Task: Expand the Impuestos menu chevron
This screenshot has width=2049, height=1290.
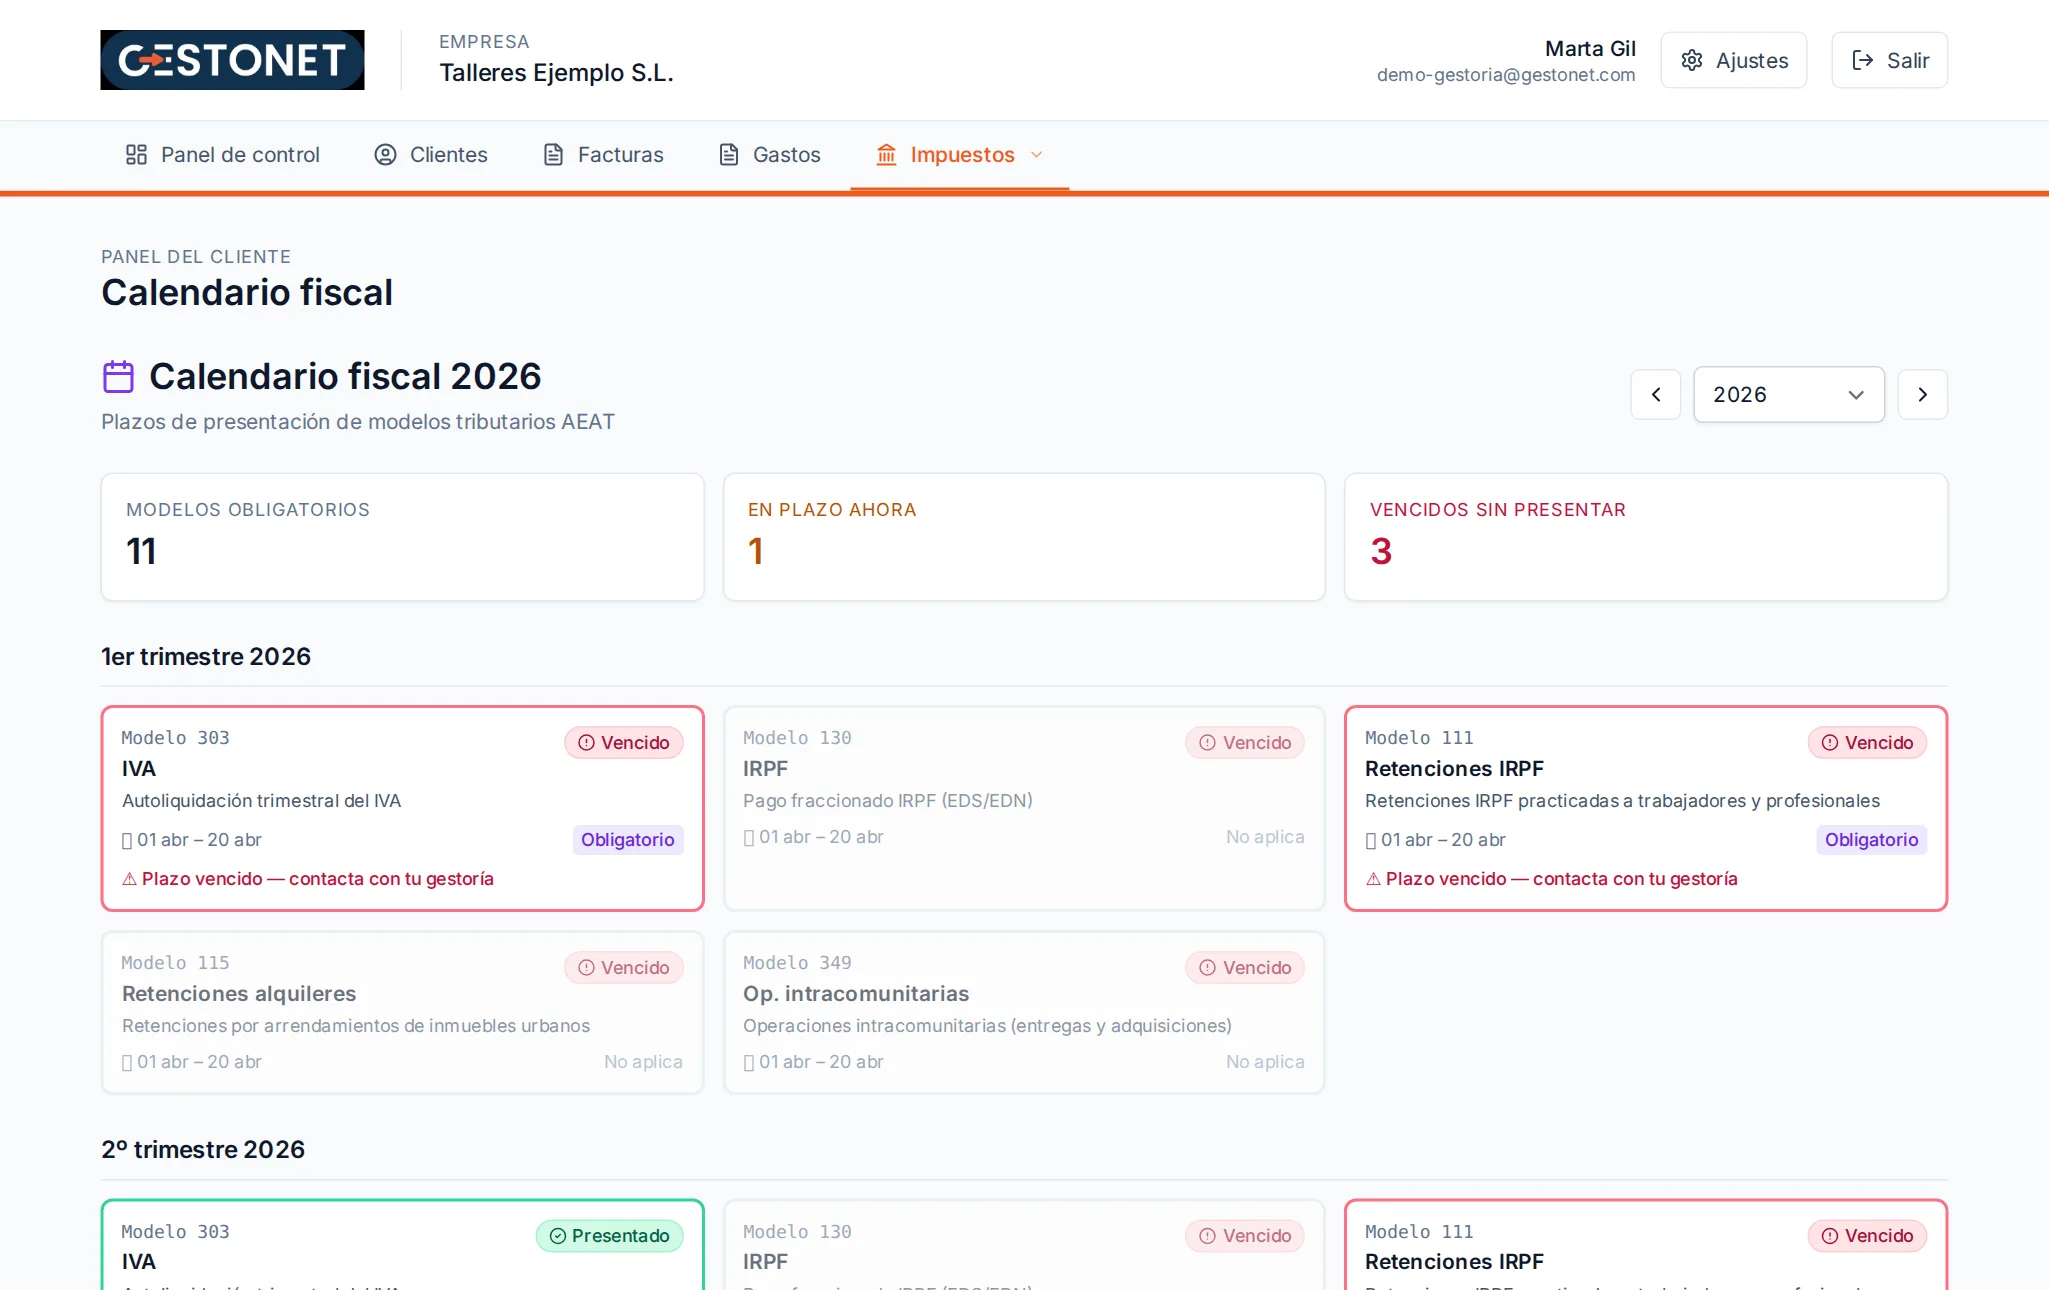Action: pyautogui.click(x=1036, y=155)
